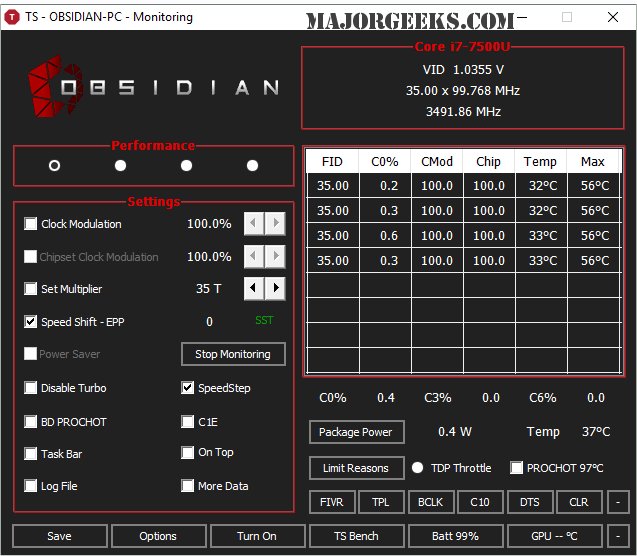
Task: Click the 0.6 C0% table cell
Action: [385, 236]
